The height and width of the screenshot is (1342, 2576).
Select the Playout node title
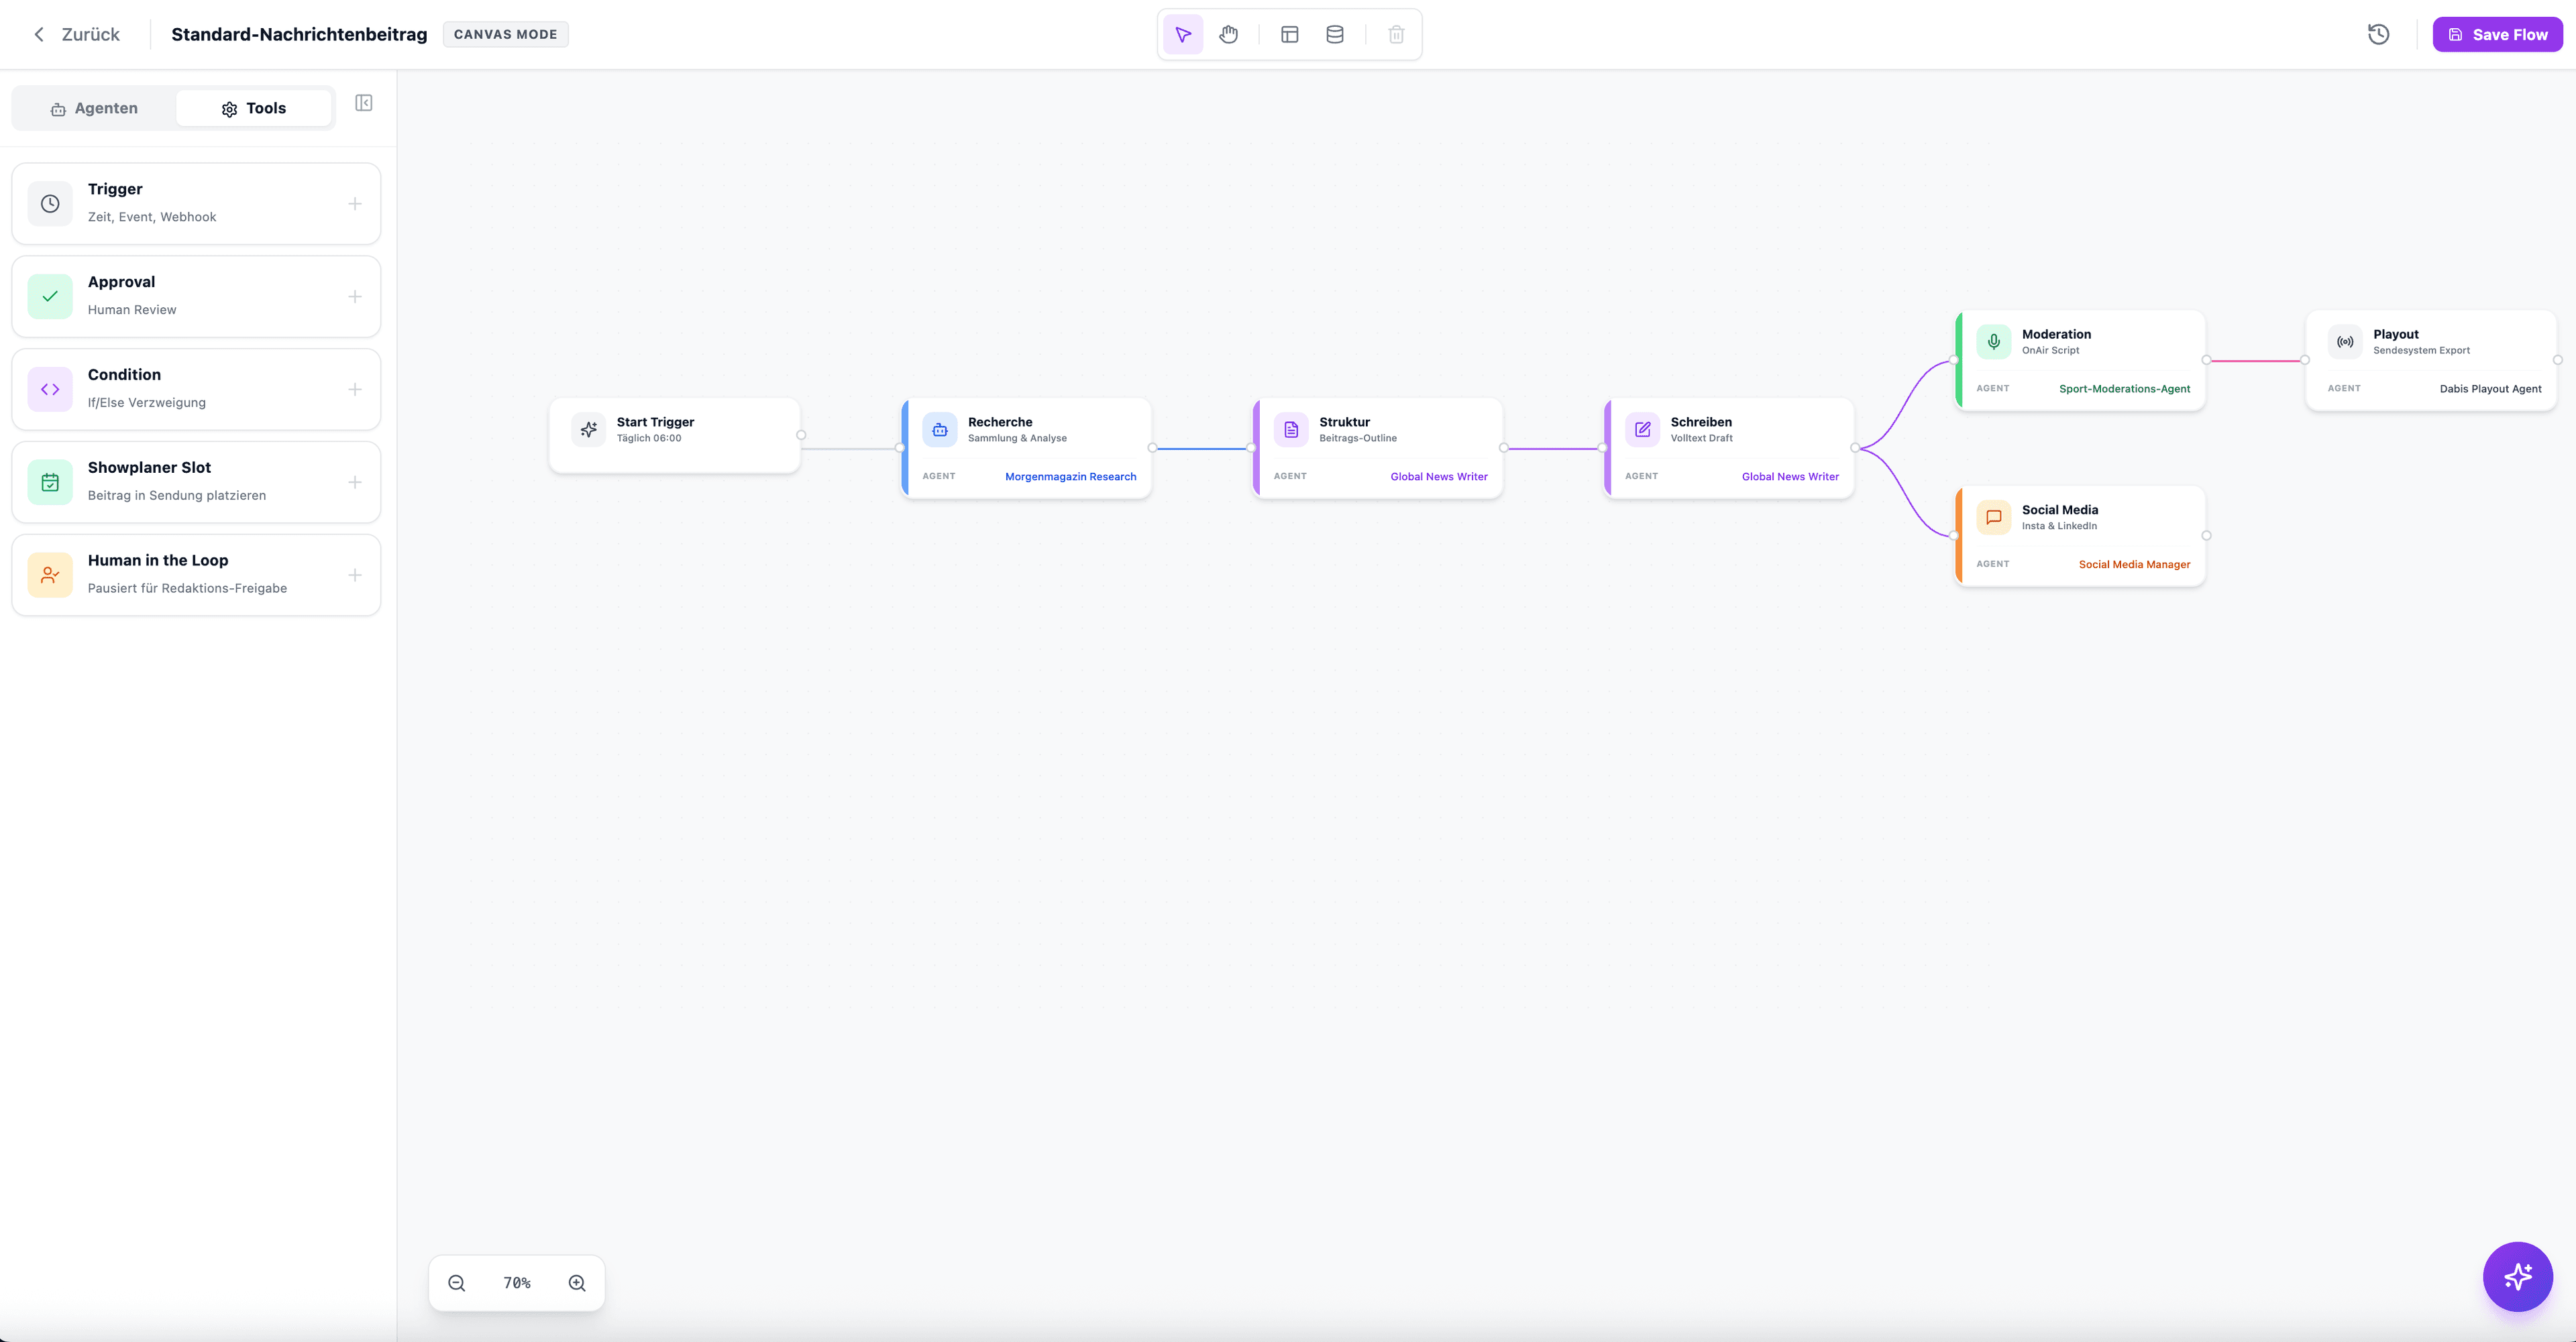2396,334
